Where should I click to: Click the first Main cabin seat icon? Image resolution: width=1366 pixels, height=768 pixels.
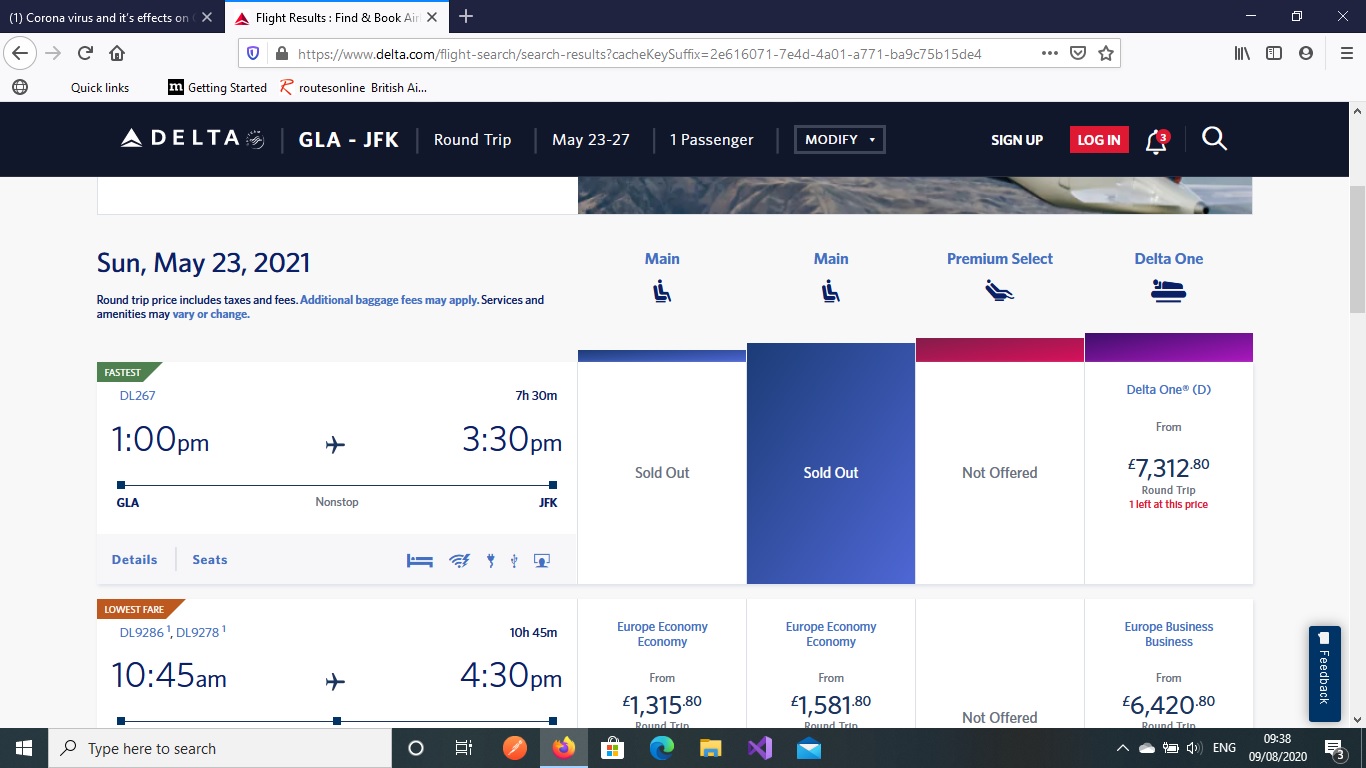click(x=662, y=291)
